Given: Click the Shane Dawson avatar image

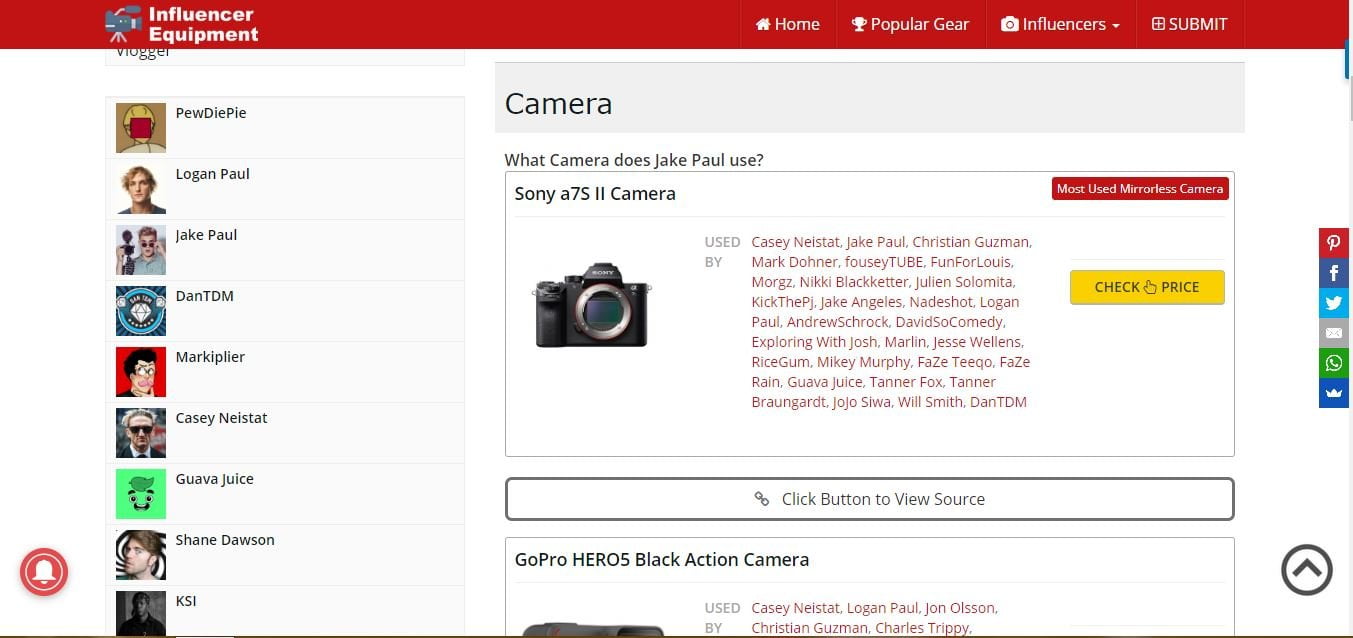Looking at the screenshot, I should pyautogui.click(x=141, y=555).
